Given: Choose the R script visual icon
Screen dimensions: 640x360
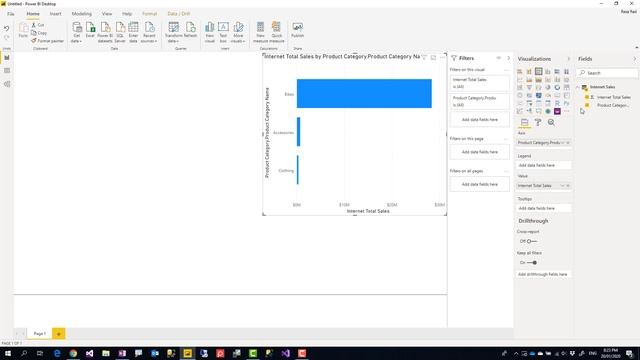Looking at the screenshot, I should (x=557, y=103).
